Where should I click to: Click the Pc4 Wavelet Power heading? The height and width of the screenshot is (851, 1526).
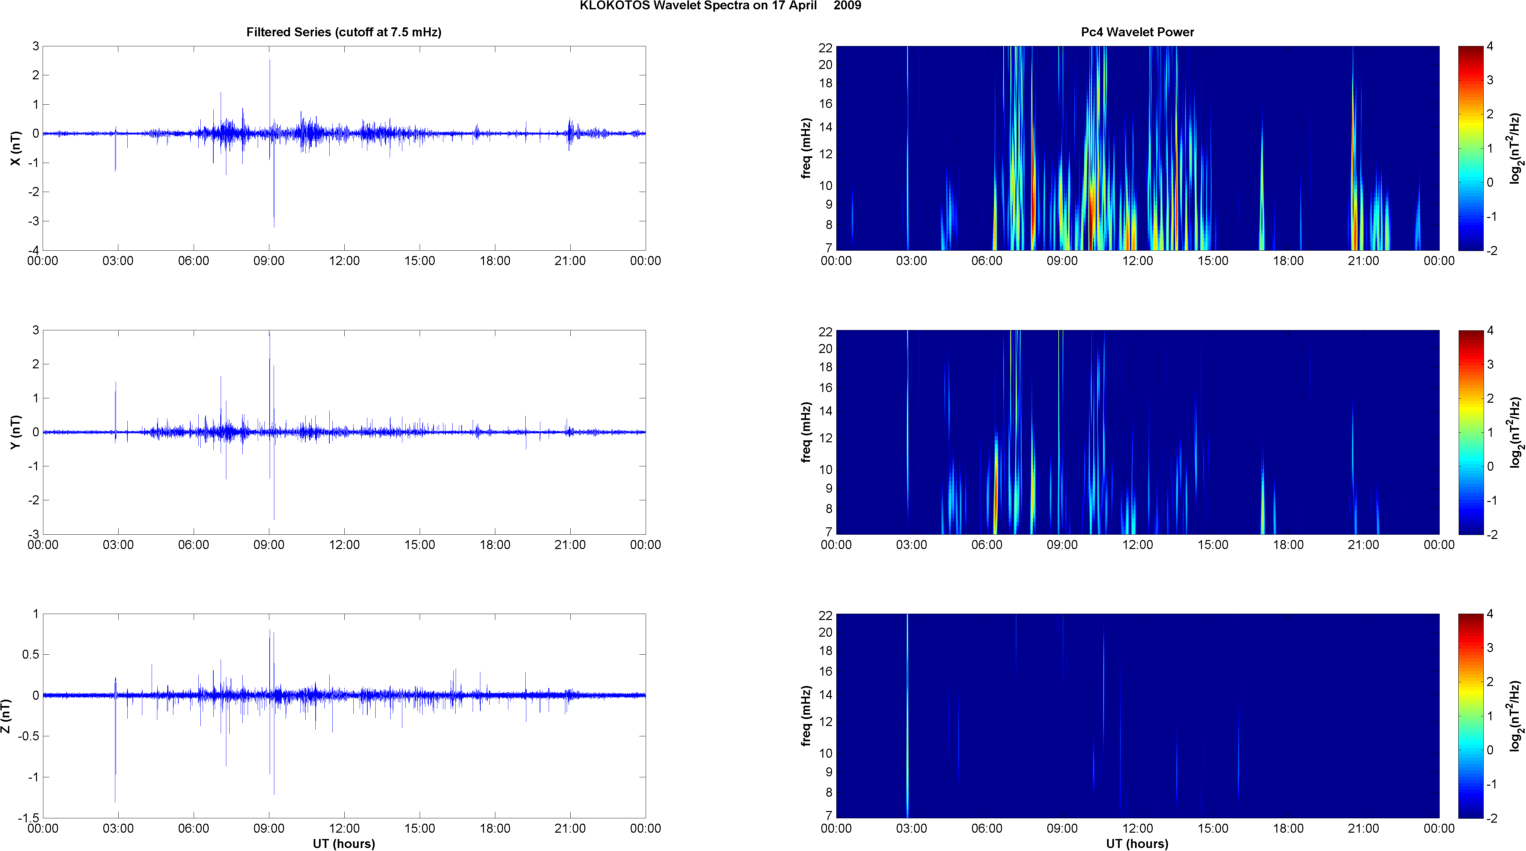click(x=1137, y=32)
